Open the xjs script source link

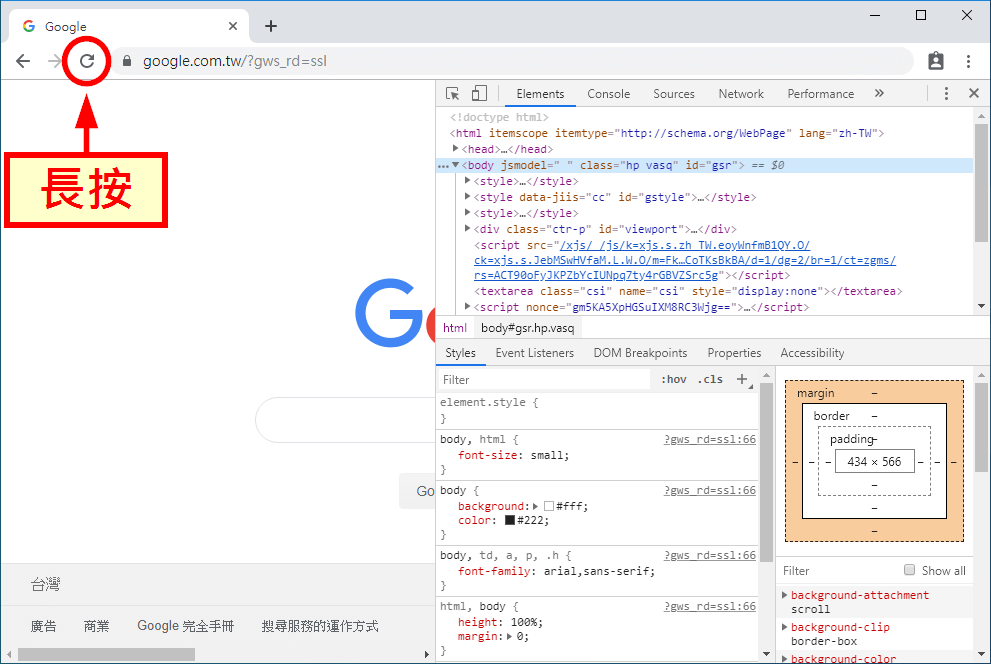click(x=684, y=260)
